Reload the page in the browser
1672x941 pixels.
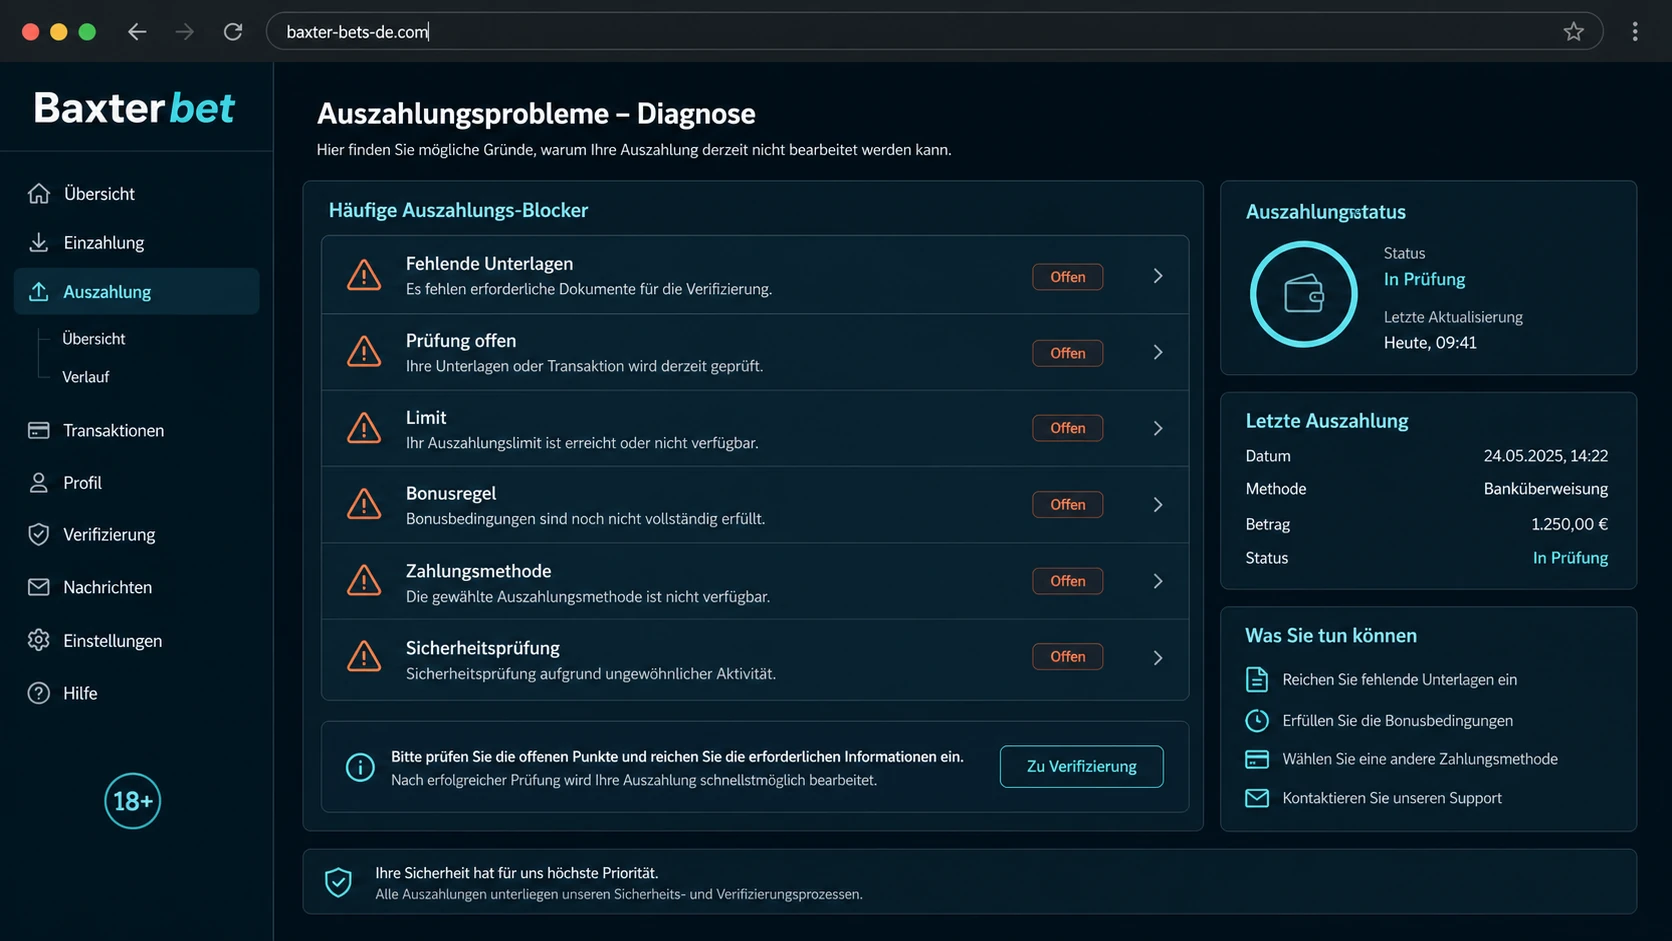pyautogui.click(x=233, y=32)
